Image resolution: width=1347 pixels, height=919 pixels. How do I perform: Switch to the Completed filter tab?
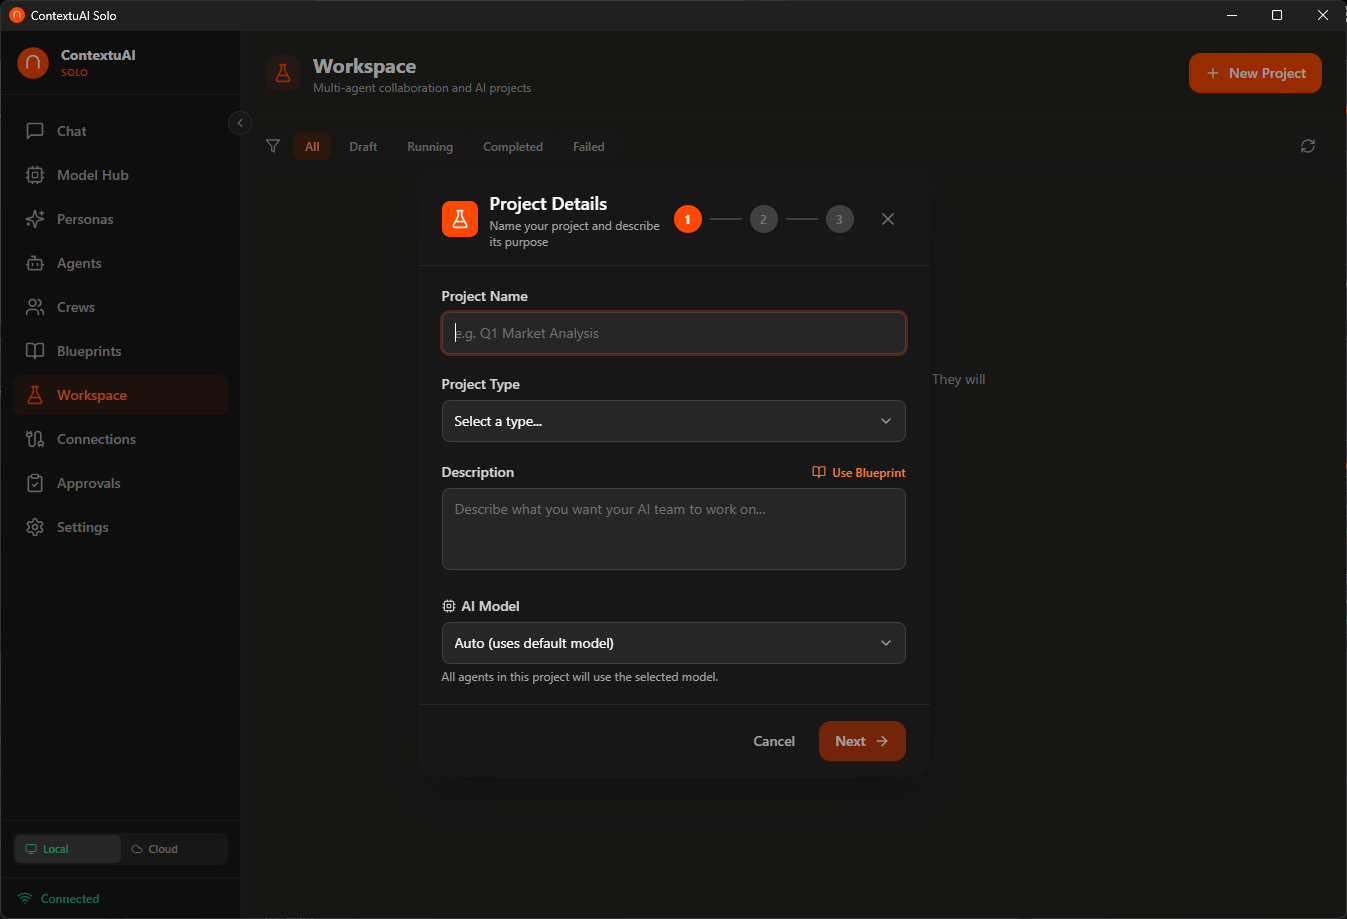point(512,146)
